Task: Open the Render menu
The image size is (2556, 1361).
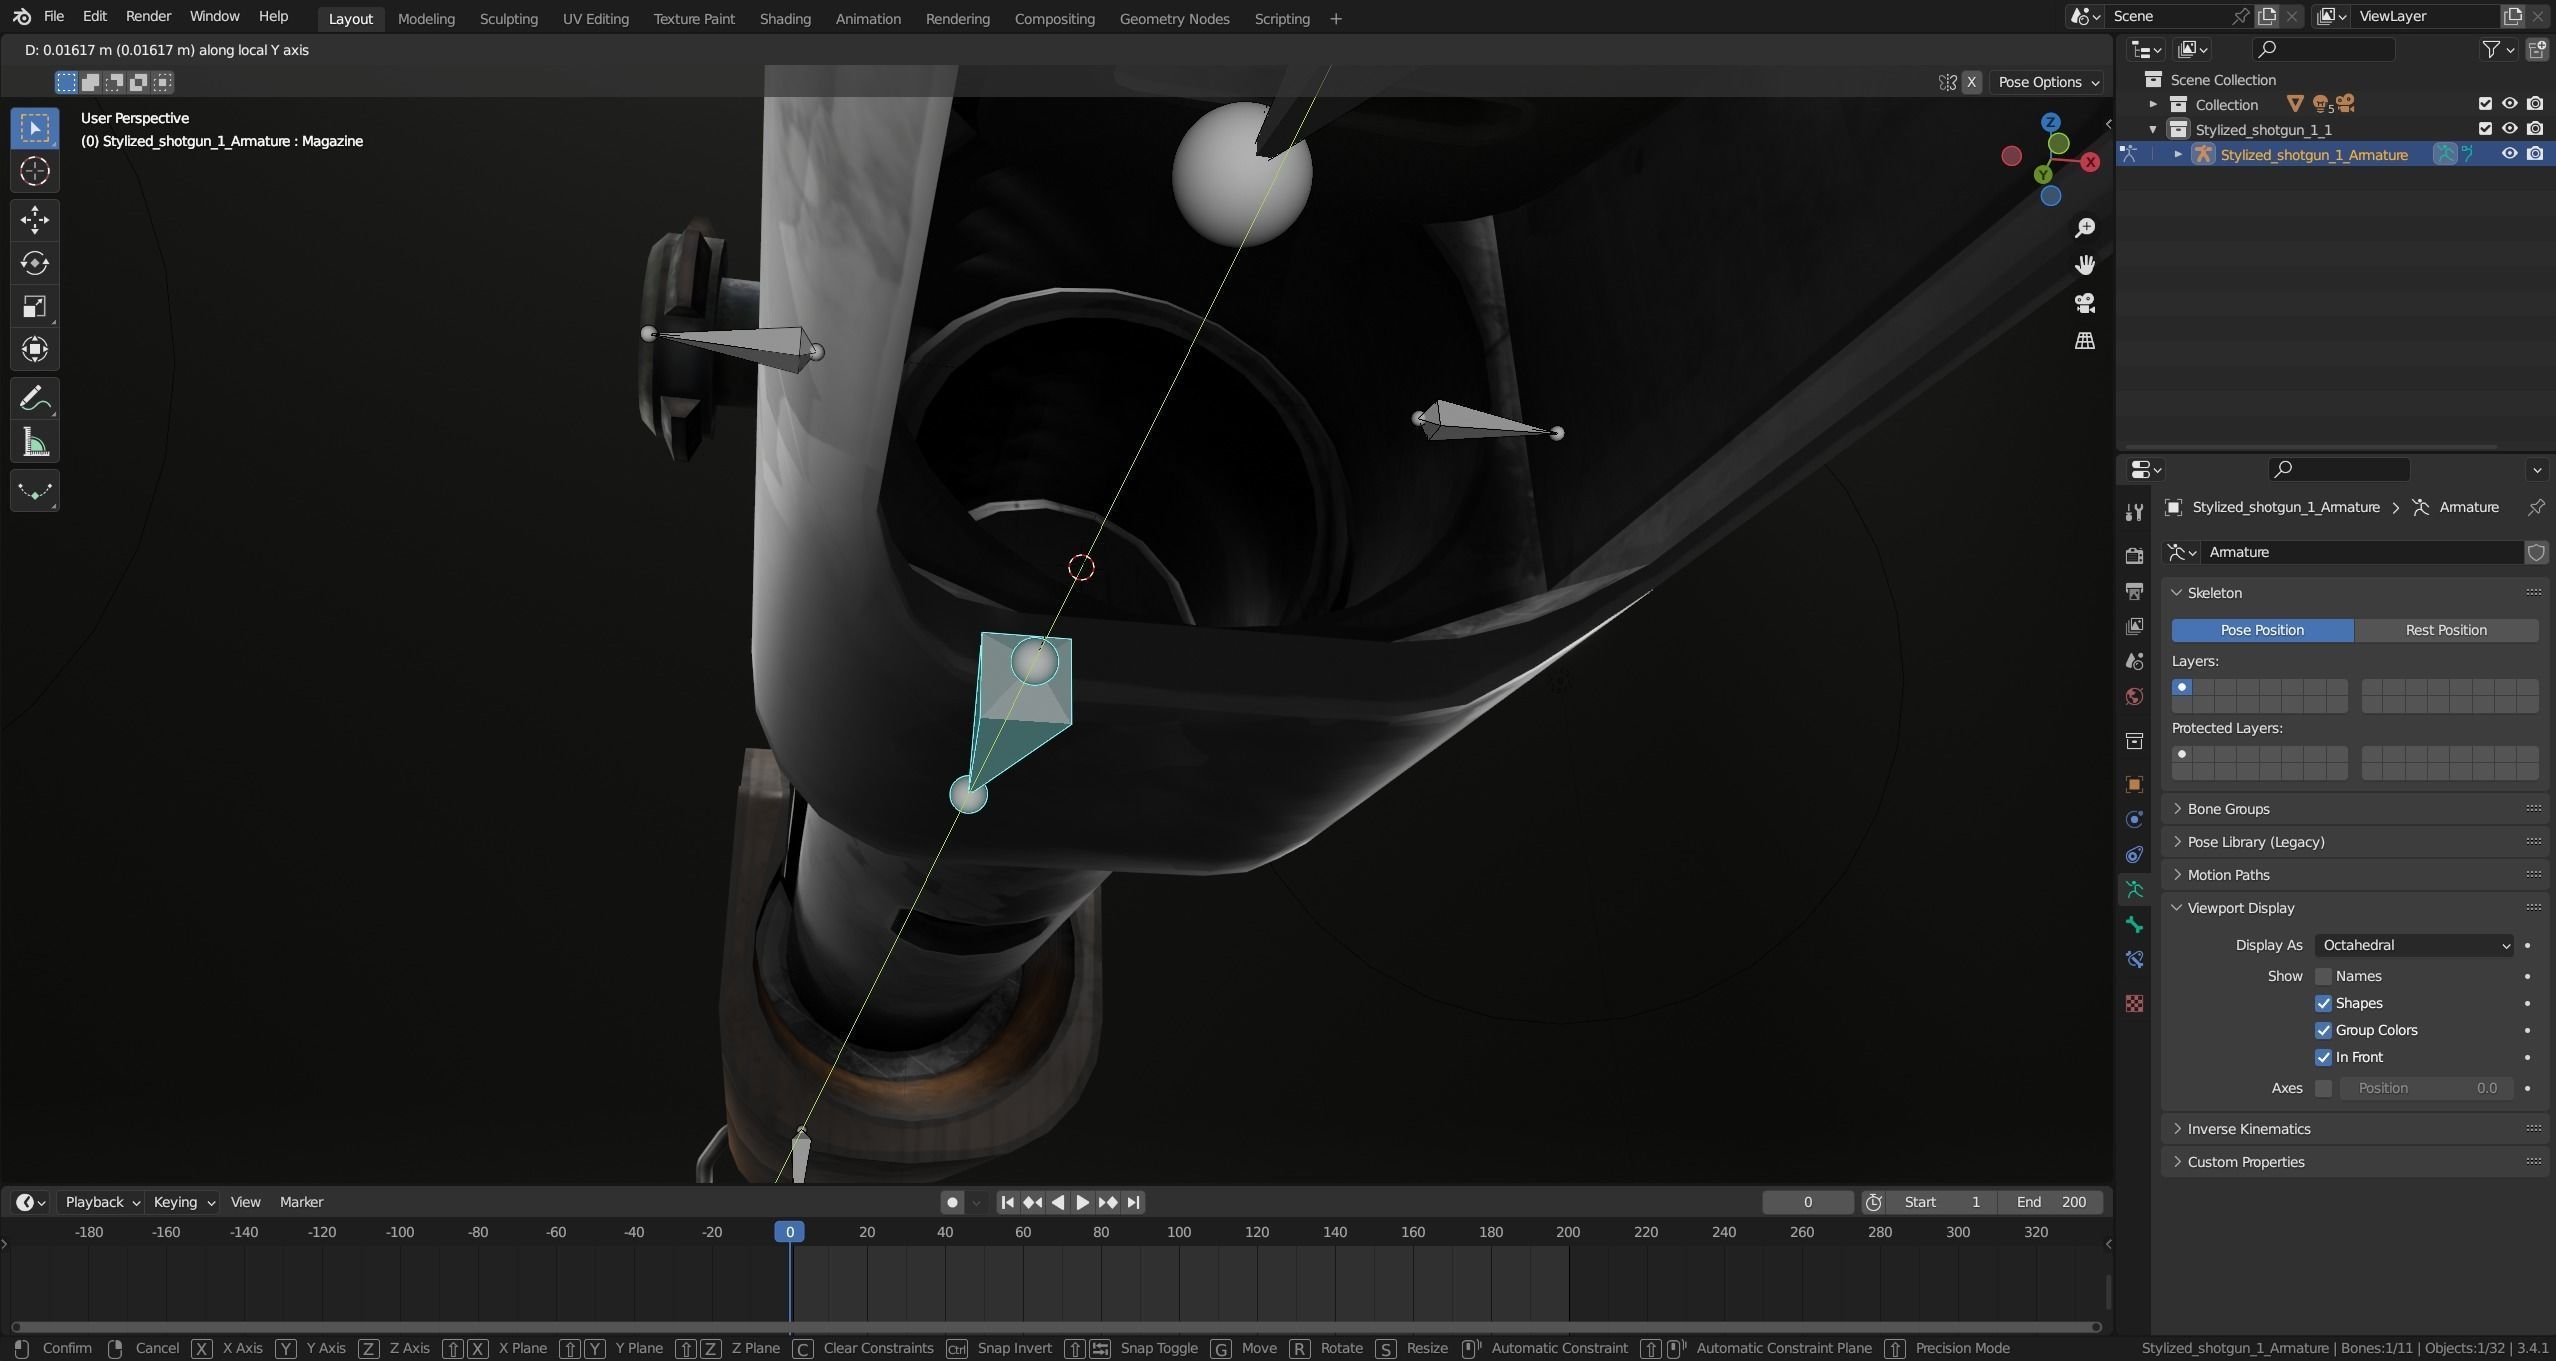Action: pos(148,16)
